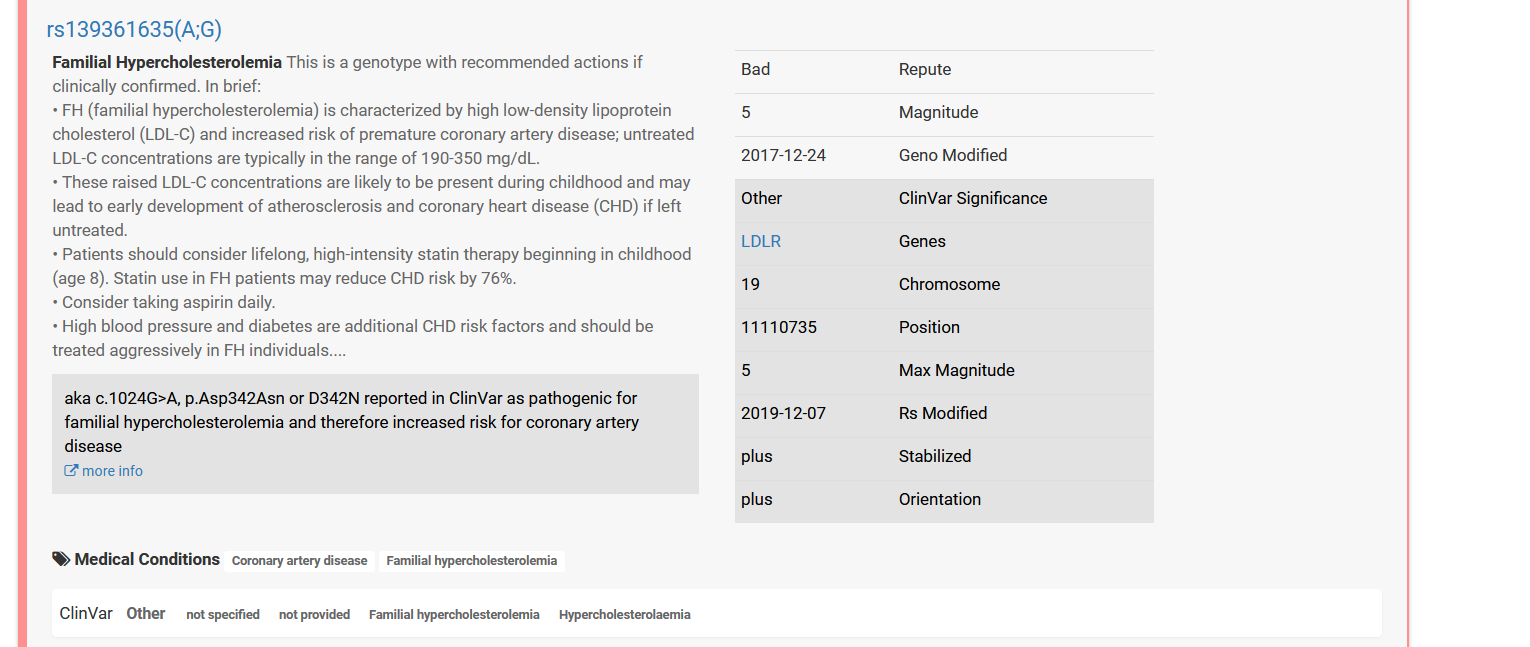The image size is (1530, 647).
Task: Click the Position 11110735 value
Action: tap(779, 327)
